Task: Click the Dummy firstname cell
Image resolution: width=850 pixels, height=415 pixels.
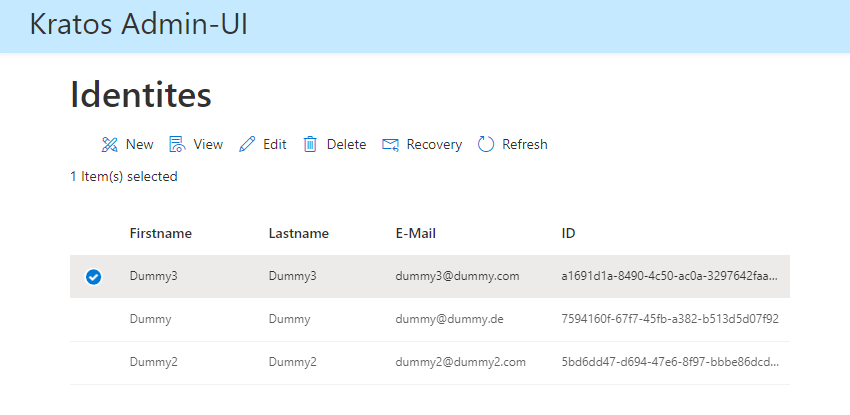Action: (x=150, y=319)
